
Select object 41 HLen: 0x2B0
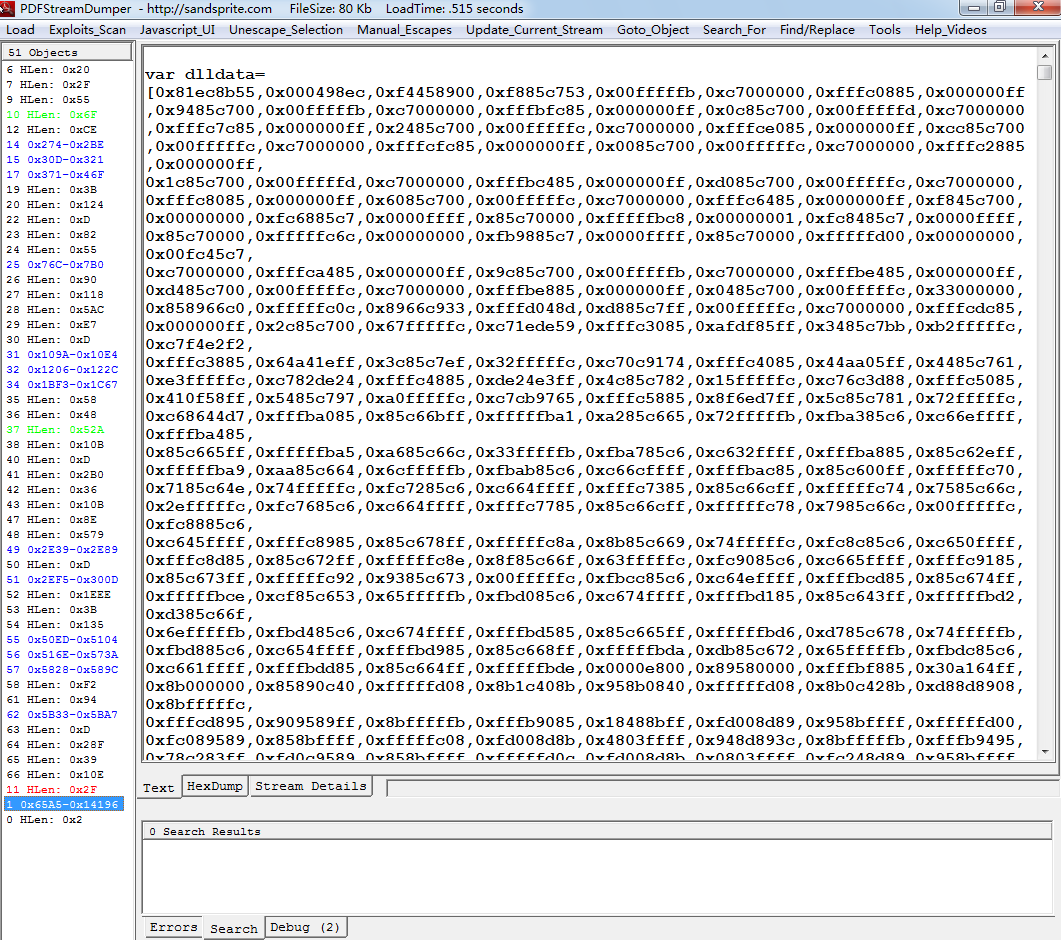click(x=55, y=474)
